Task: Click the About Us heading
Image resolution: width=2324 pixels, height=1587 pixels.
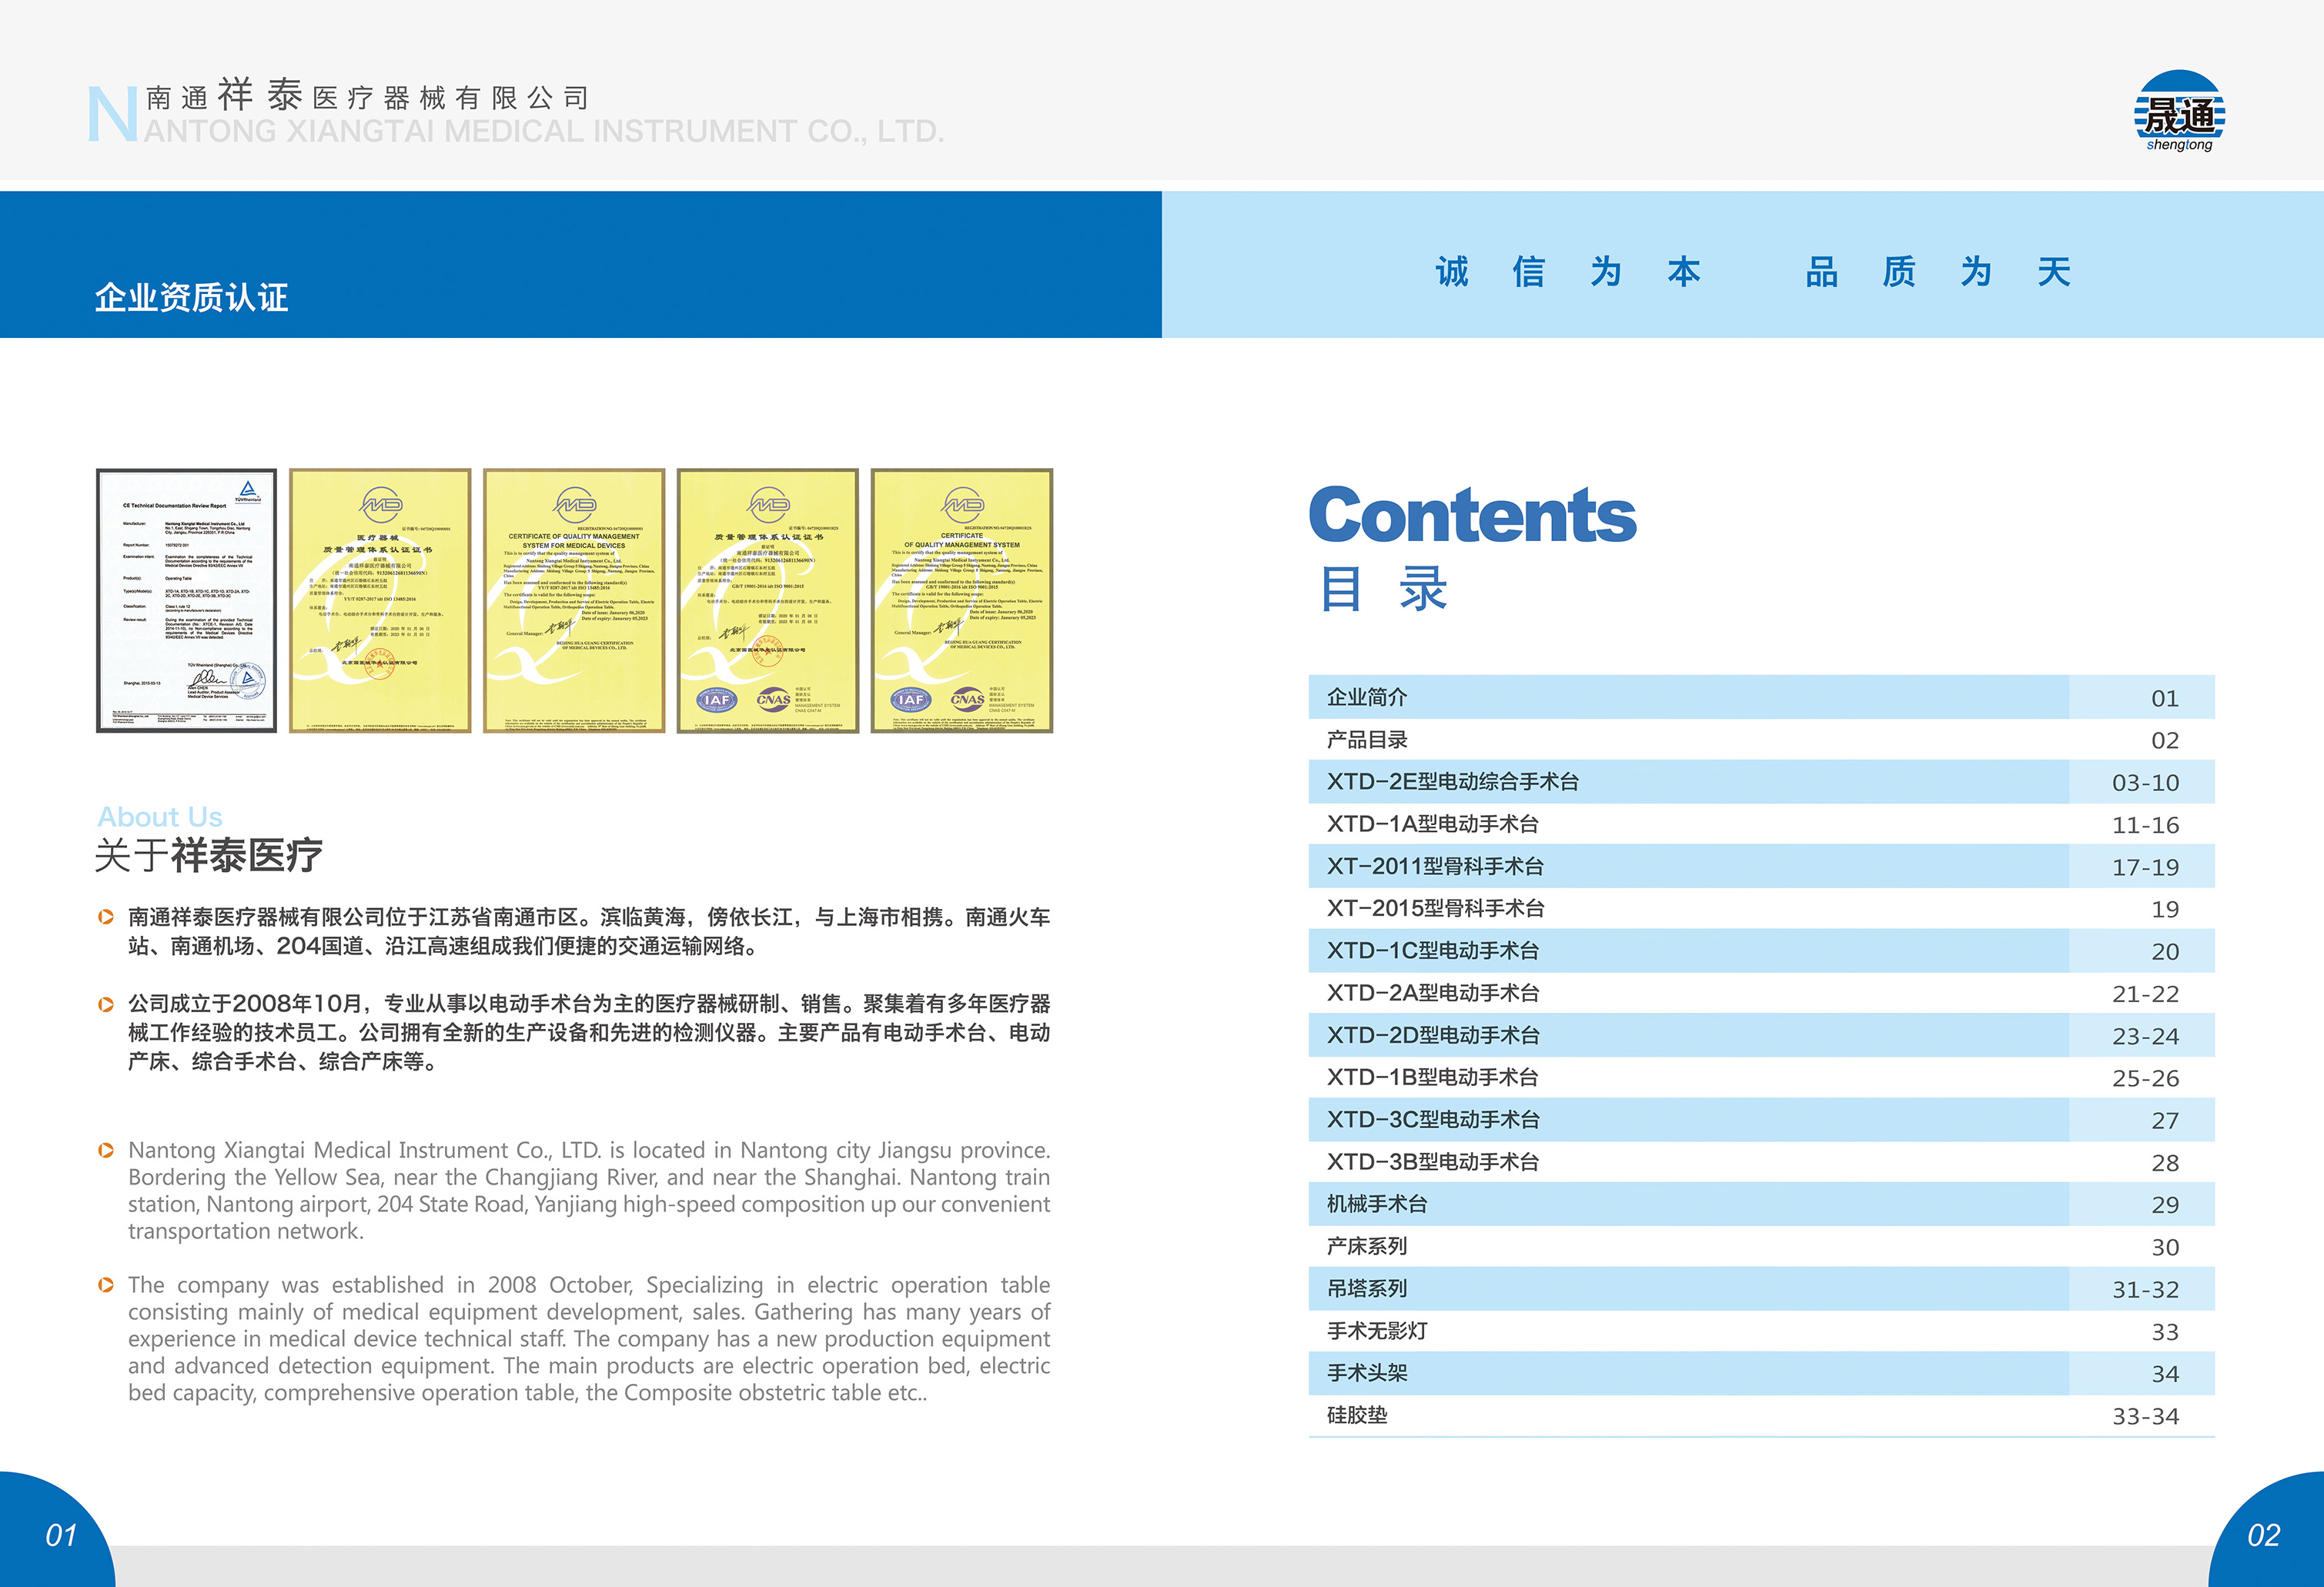Action: click(160, 817)
